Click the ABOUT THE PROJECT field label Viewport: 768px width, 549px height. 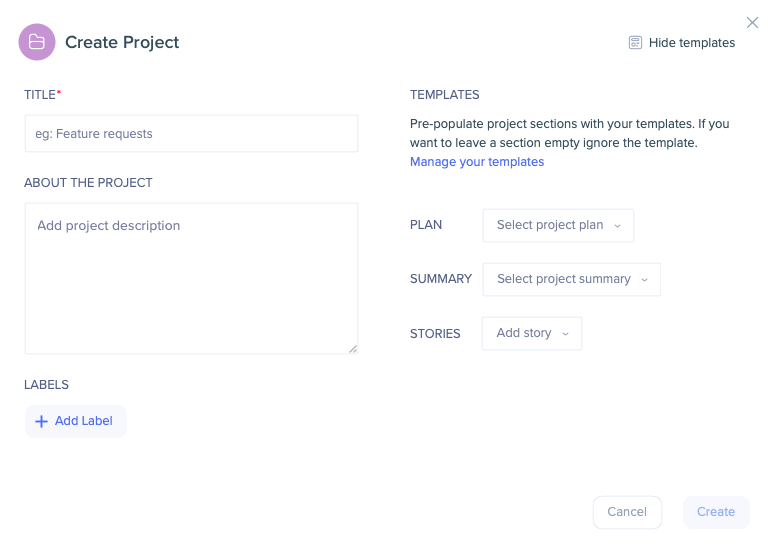(88, 183)
